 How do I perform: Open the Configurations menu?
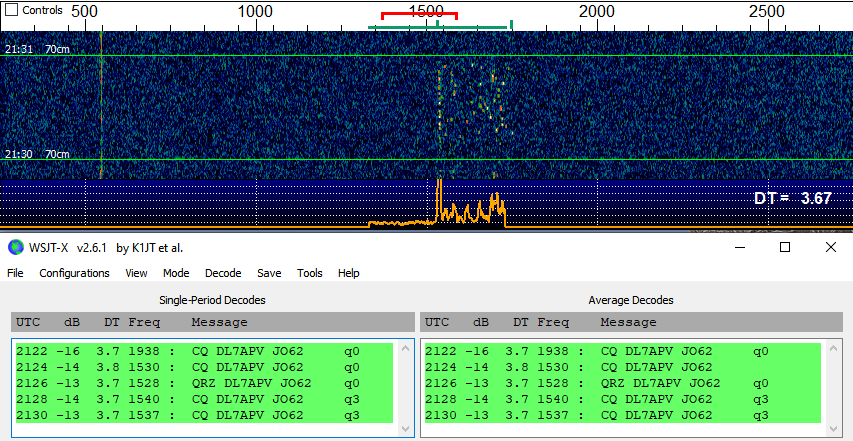74,273
